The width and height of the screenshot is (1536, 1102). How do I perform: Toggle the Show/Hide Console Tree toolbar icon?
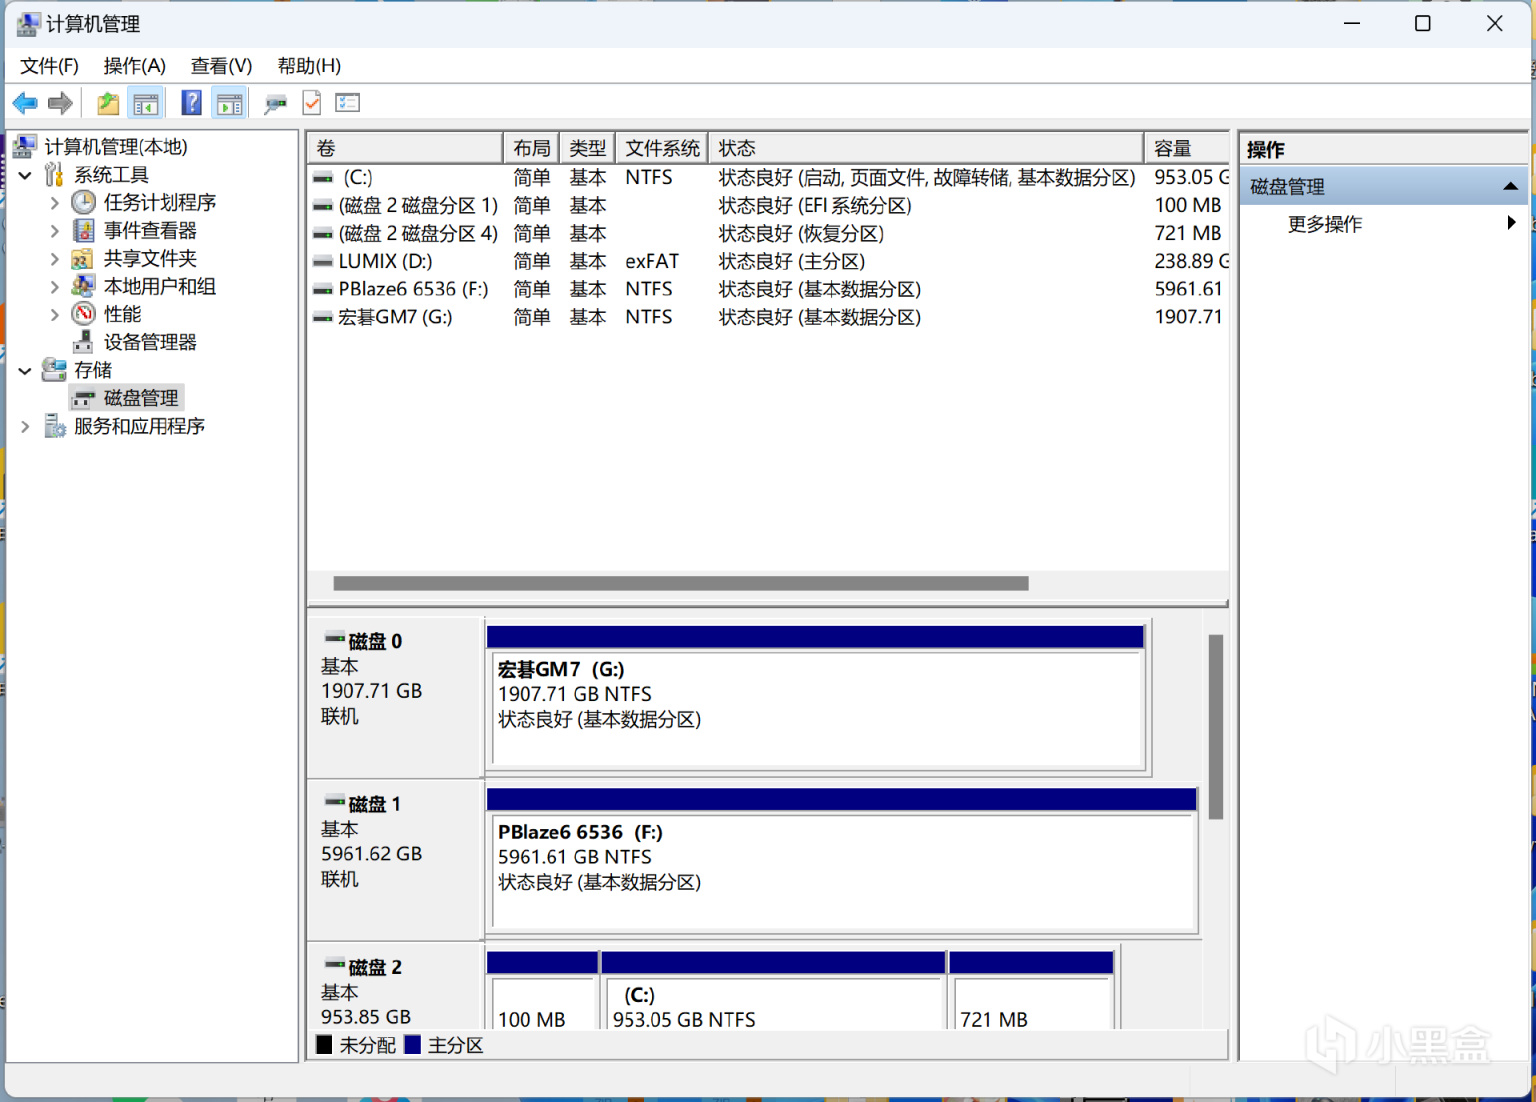click(146, 103)
